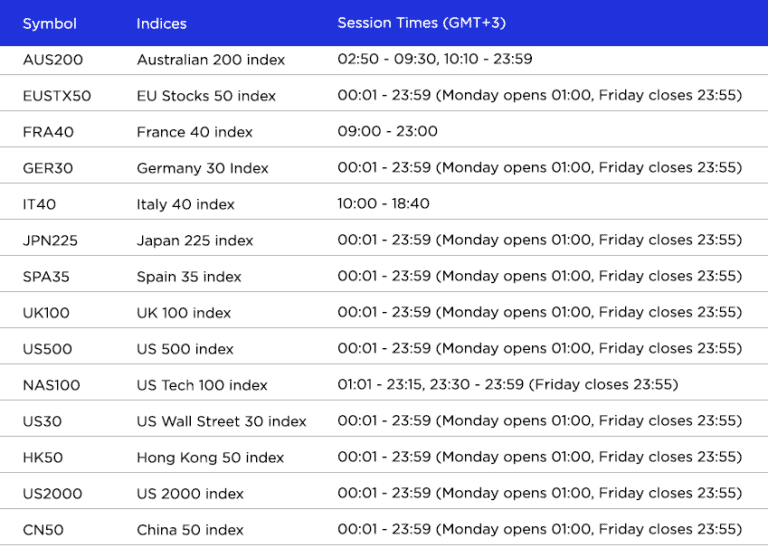
Task: Select the IT40 symbol cell
Action: point(39,204)
